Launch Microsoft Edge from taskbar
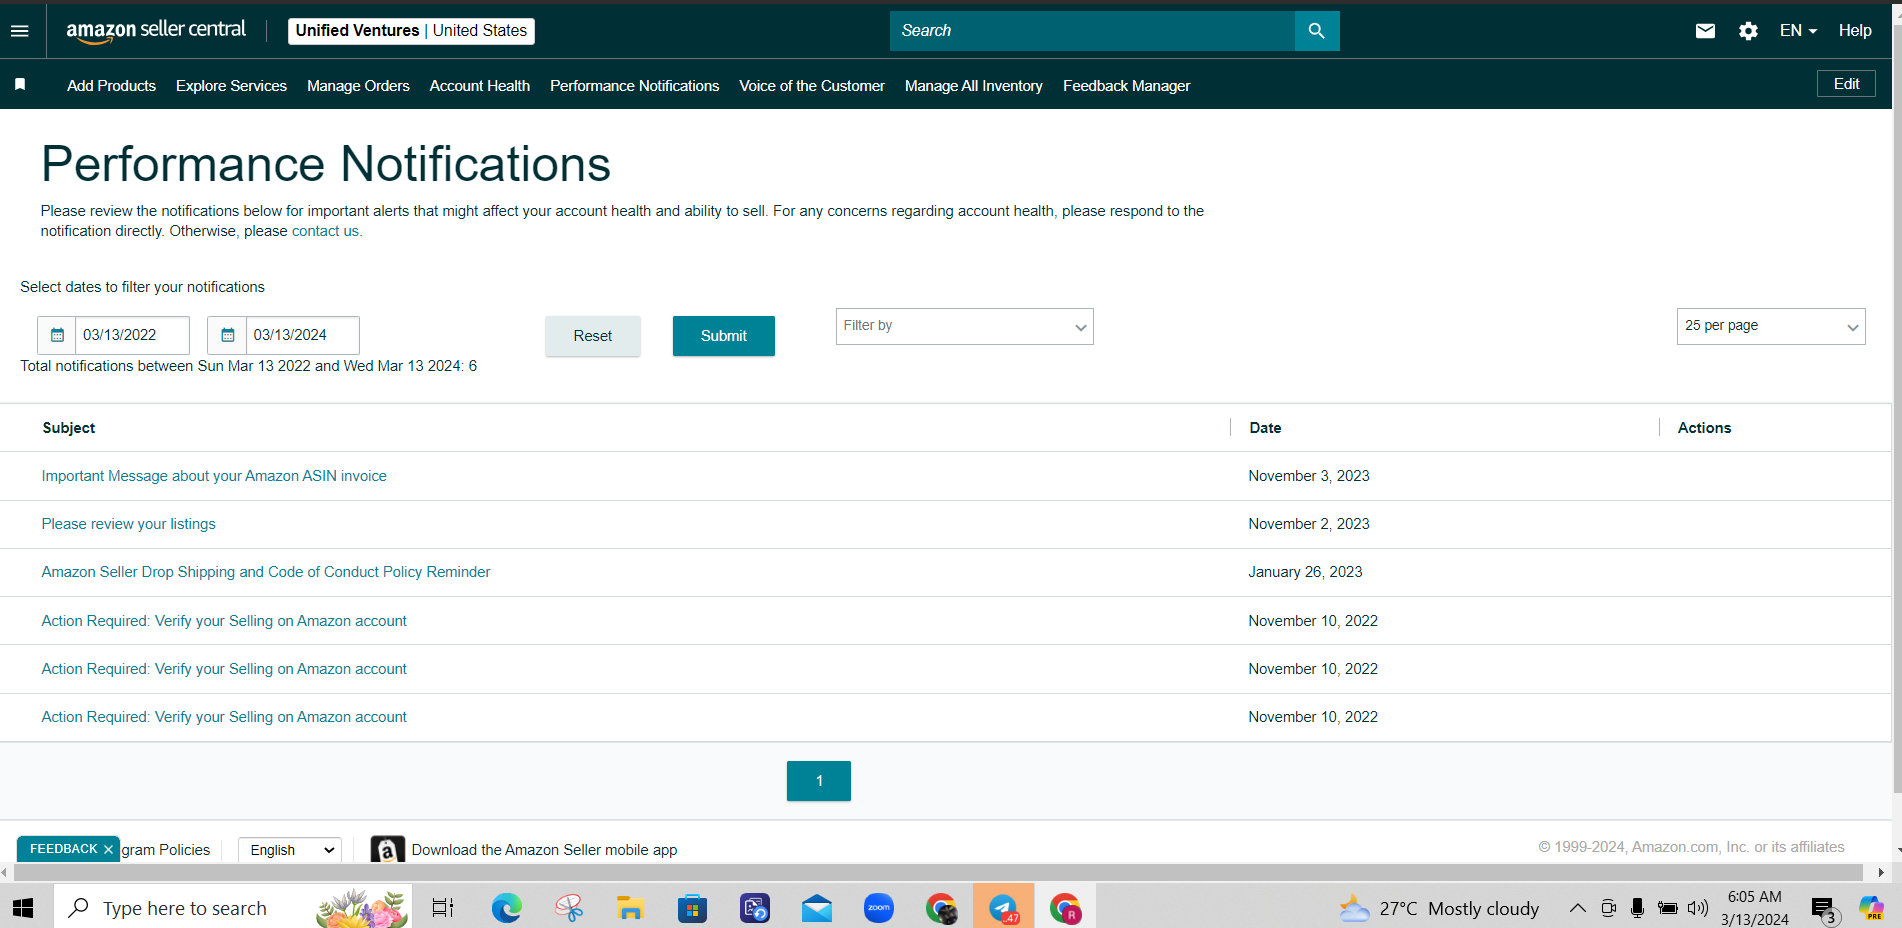This screenshot has width=1902, height=928. (x=506, y=908)
